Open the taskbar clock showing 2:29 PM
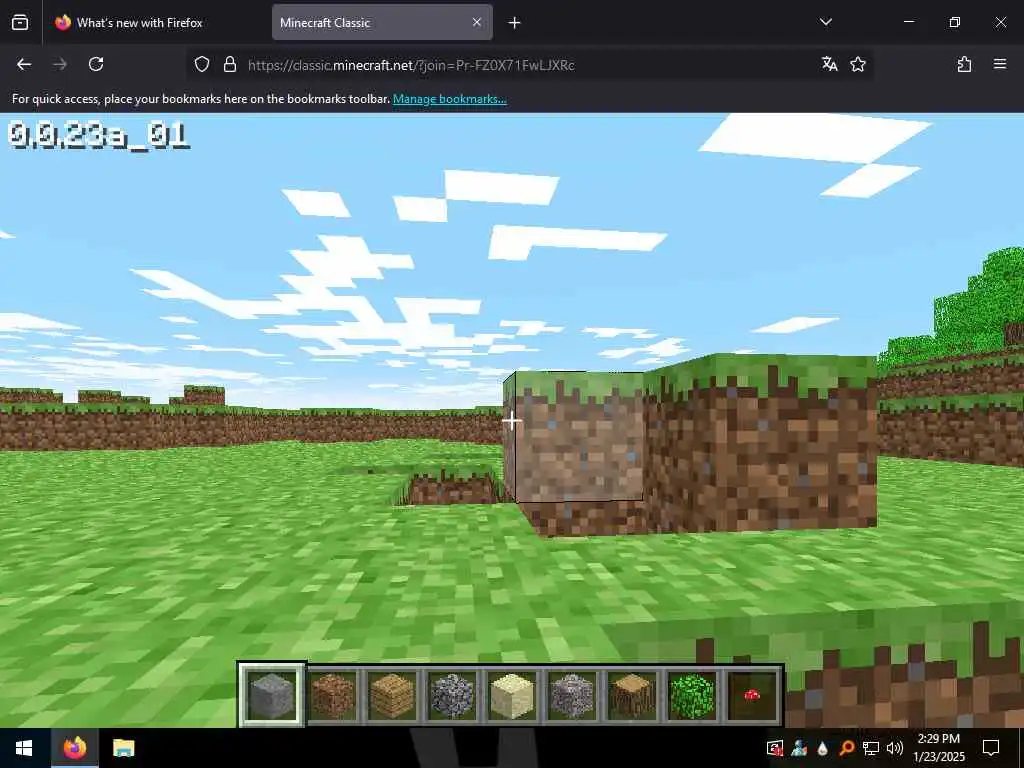The height and width of the screenshot is (768, 1024). 939,748
